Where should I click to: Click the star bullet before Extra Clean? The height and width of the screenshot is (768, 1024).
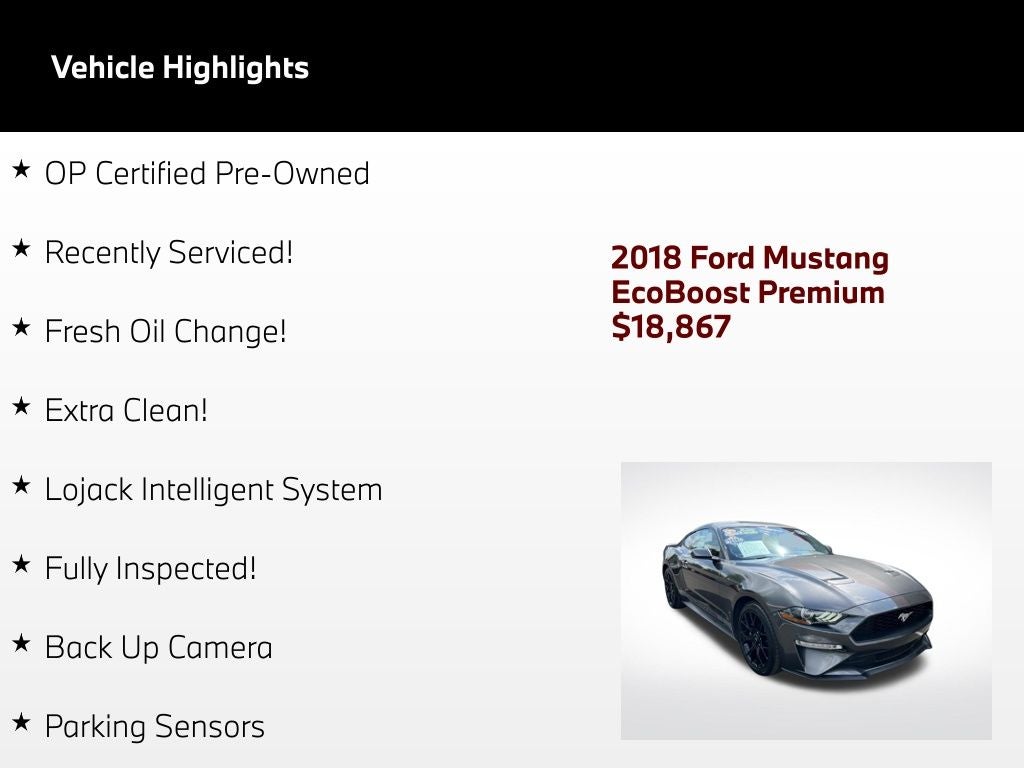(21, 407)
